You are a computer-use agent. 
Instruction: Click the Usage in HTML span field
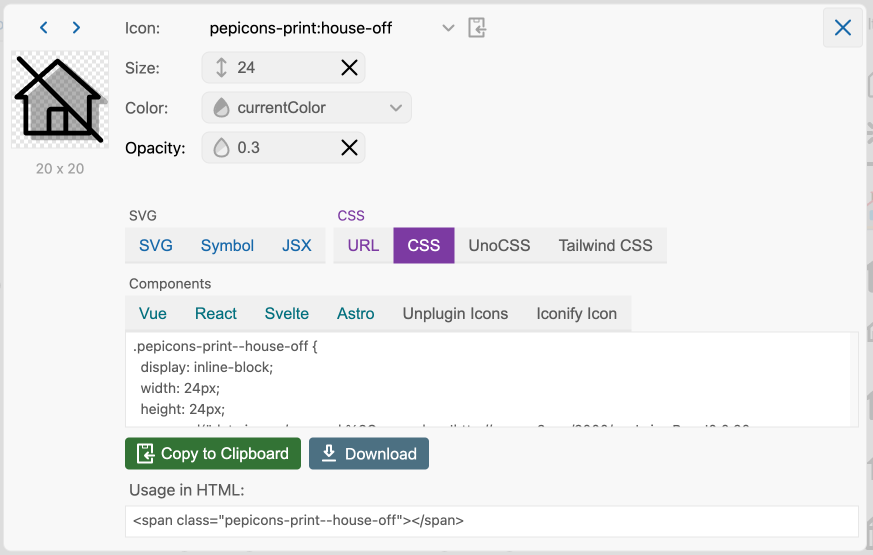coord(491,521)
